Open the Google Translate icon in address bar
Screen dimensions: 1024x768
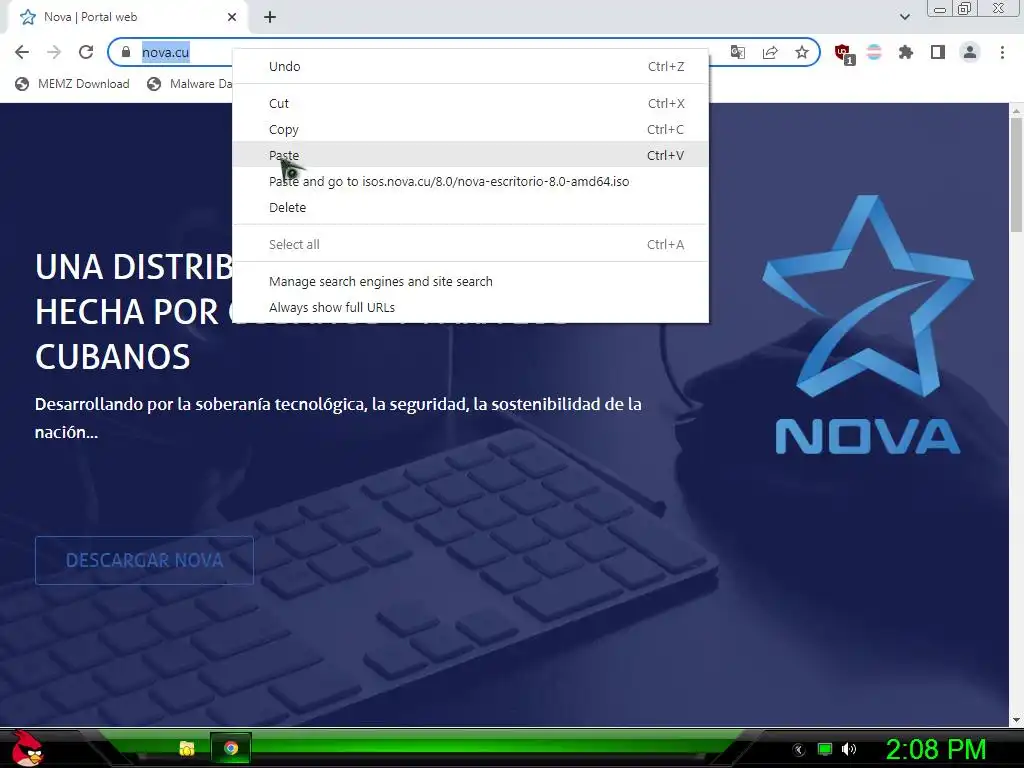[738, 52]
